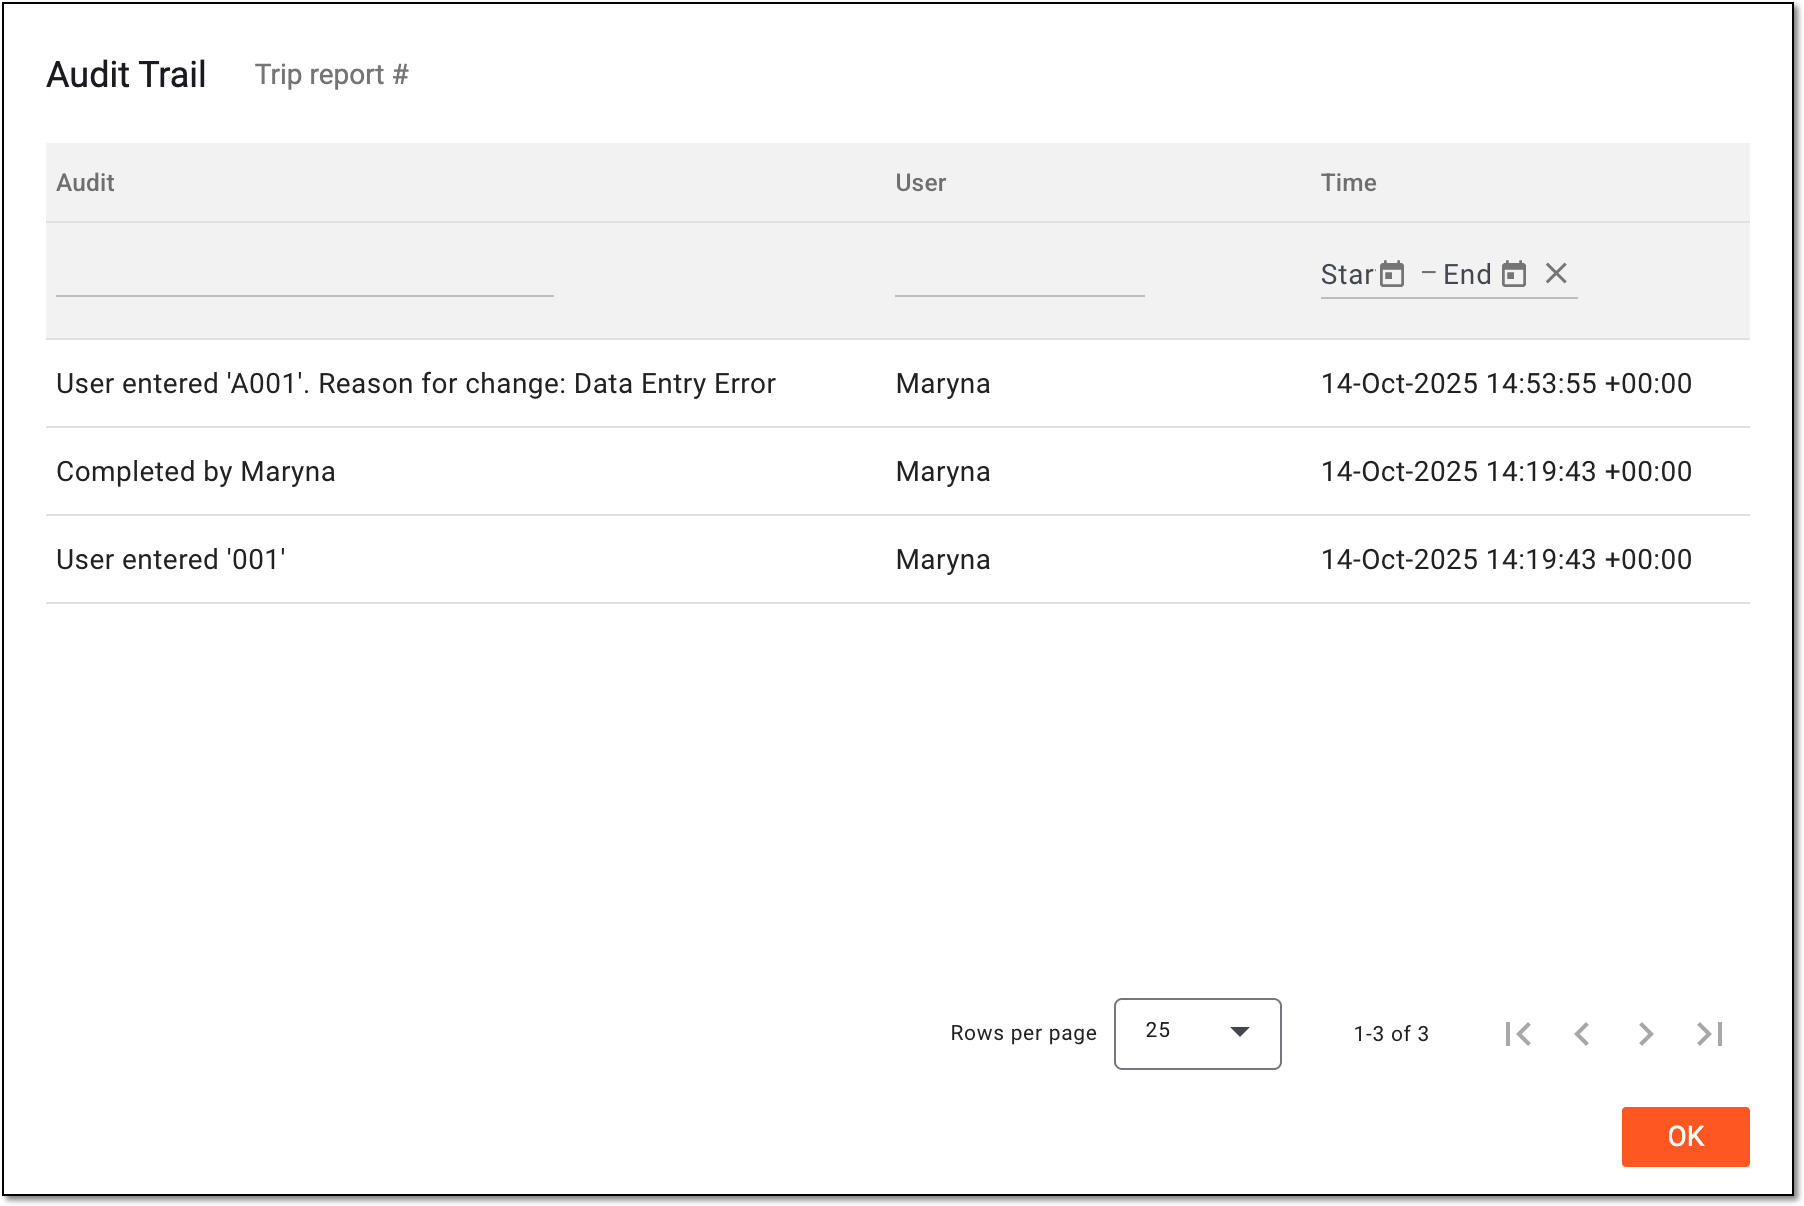The height and width of the screenshot is (1206, 1804).
Task: Click the Time cell in the 'Completed by Maryna' row
Action: point(1506,471)
